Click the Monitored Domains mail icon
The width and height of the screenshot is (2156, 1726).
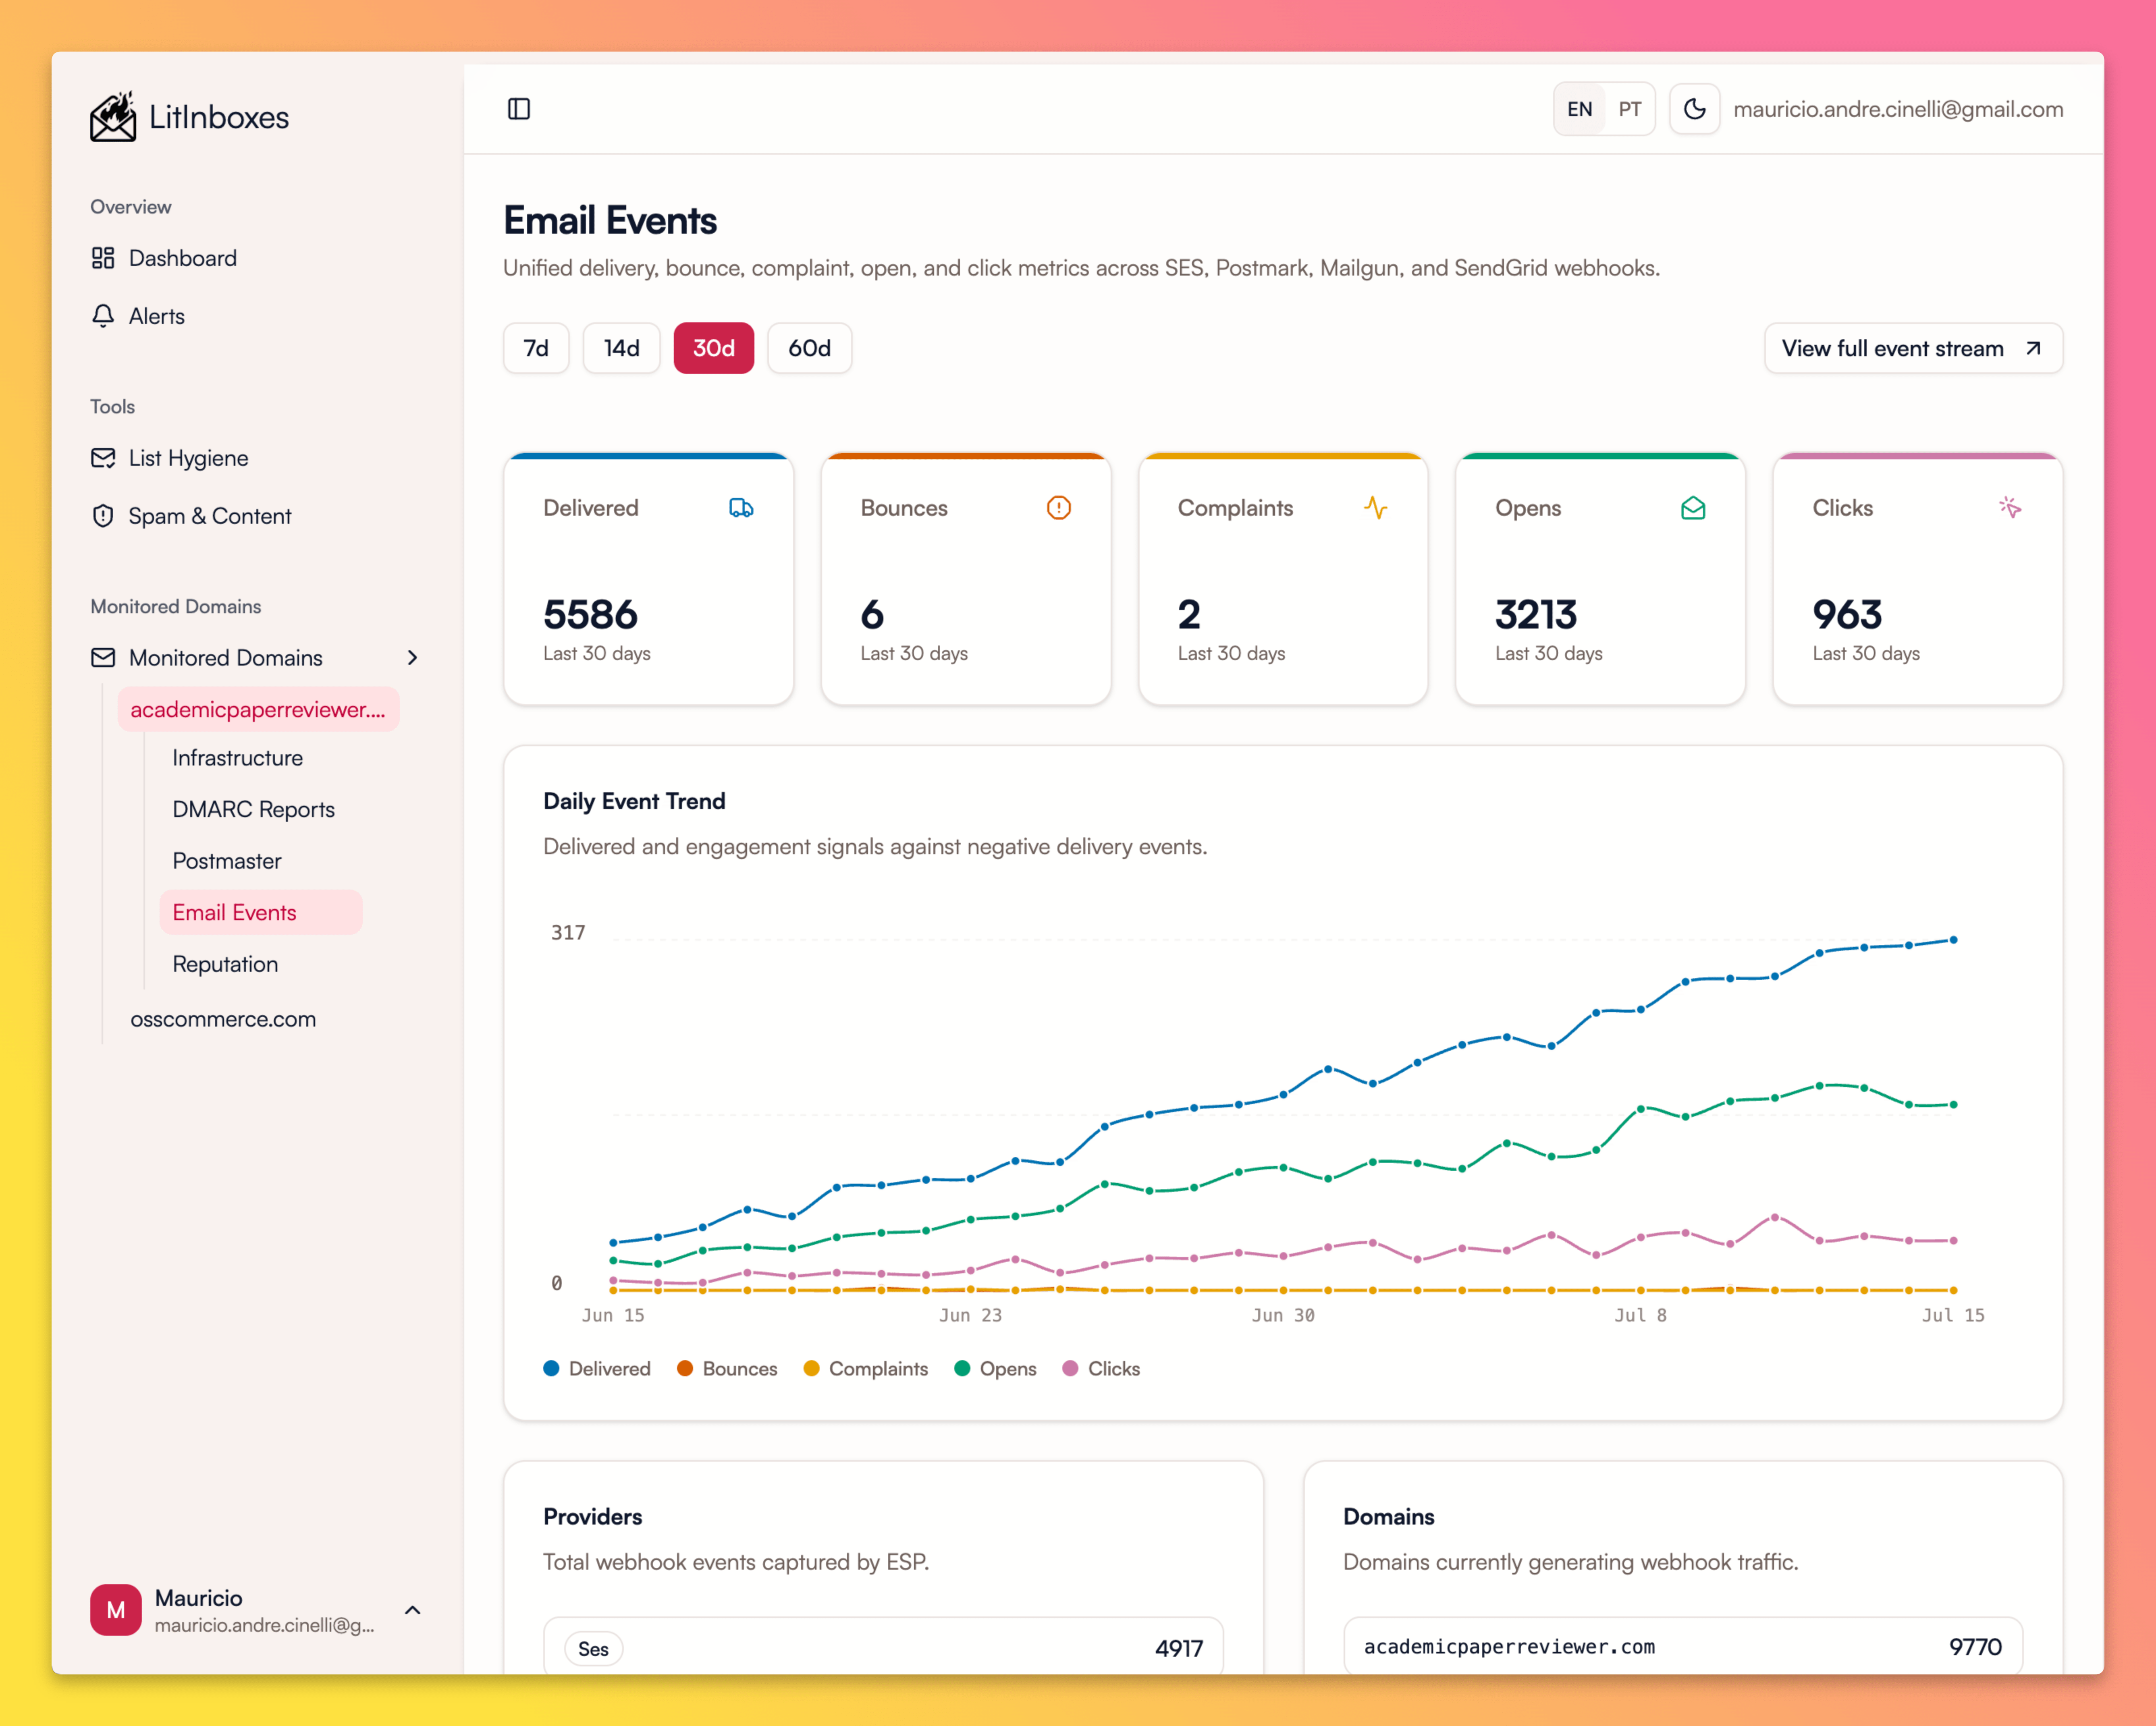point(103,658)
